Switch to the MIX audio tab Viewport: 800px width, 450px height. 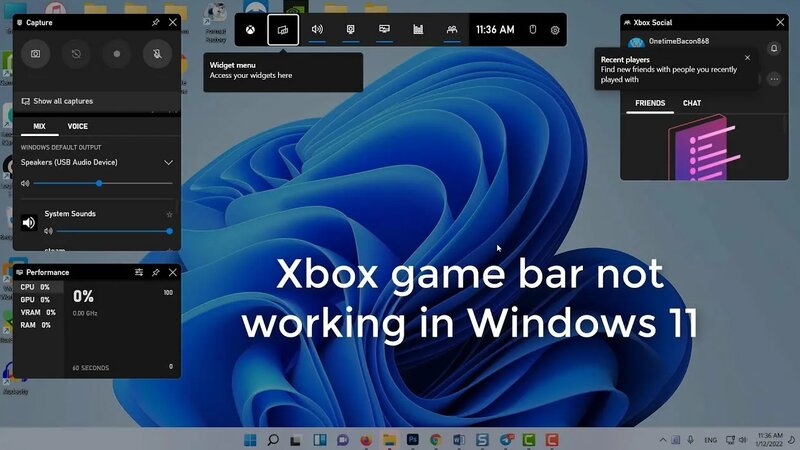tap(39, 126)
